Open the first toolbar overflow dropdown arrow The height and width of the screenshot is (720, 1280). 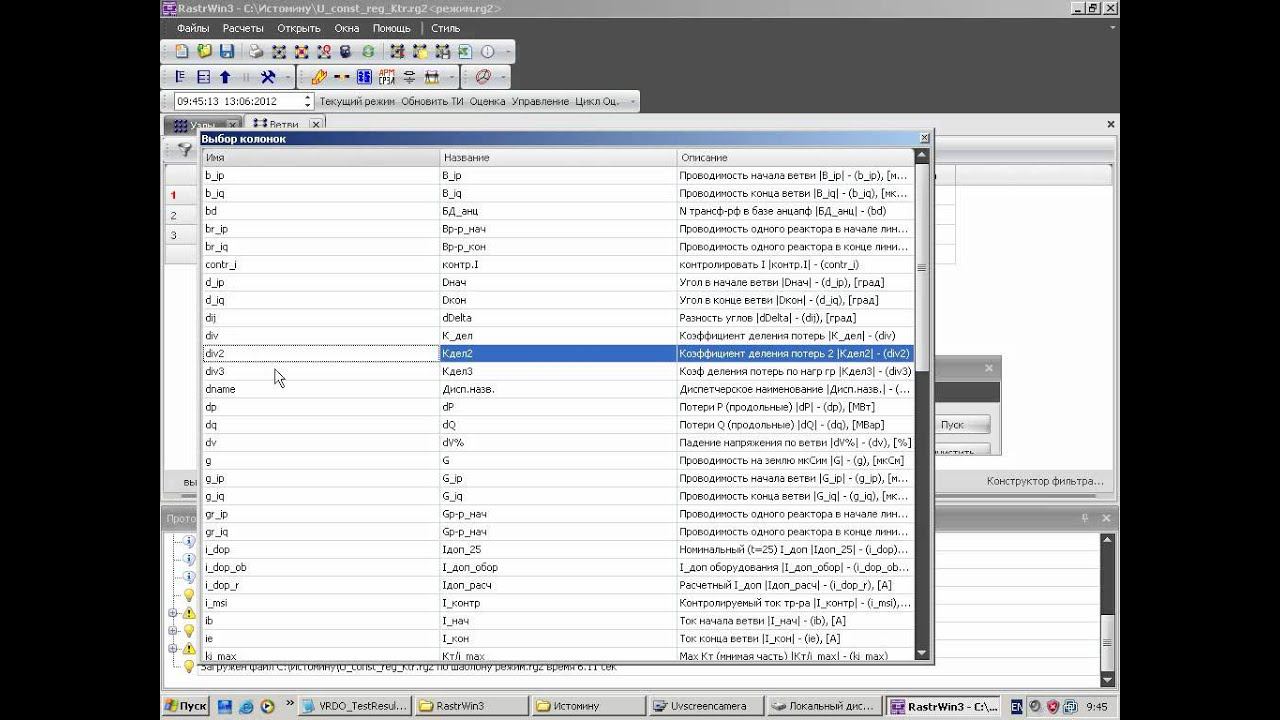[x=509, y=52]
